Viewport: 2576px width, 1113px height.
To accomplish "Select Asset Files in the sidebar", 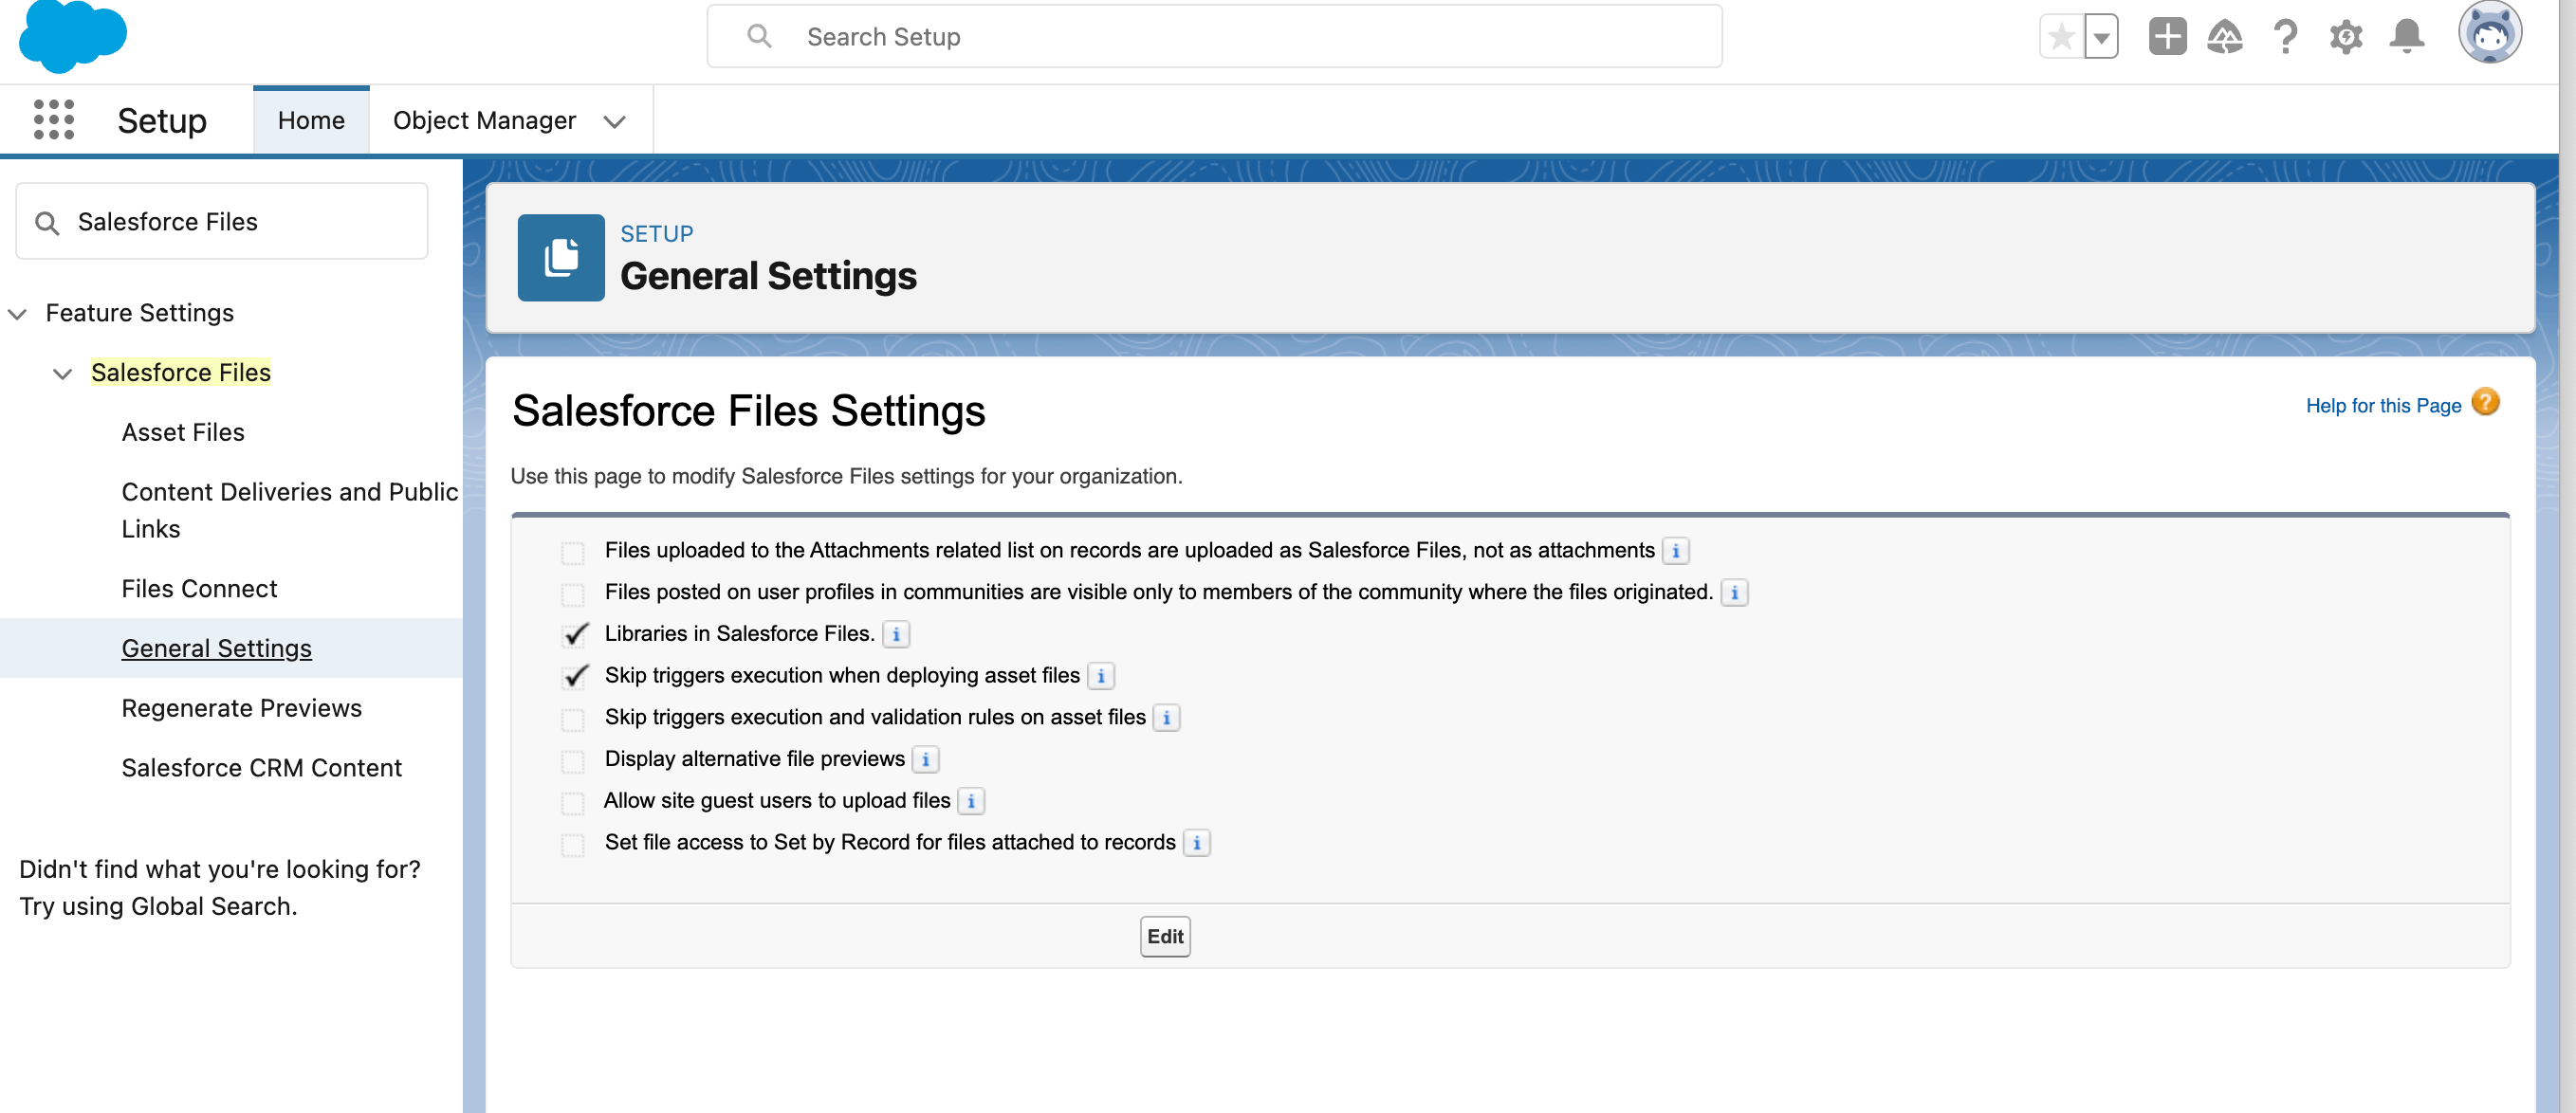I will click(x=182, y=431).
